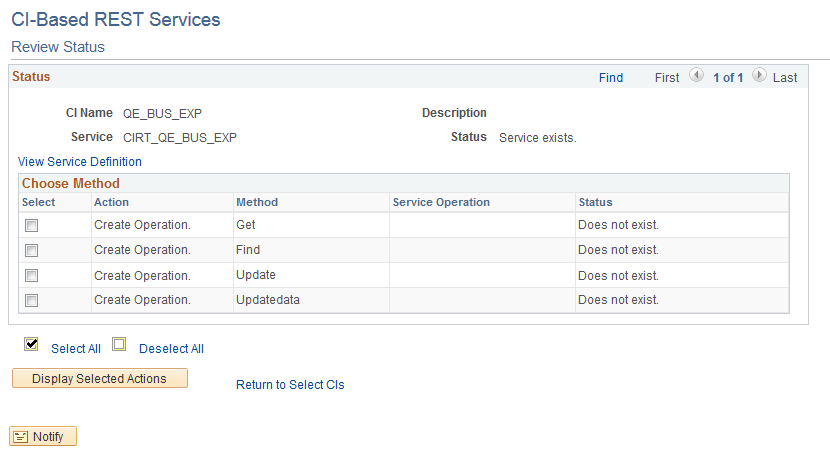Click the Status column header in grid
The image size is (830, 461).
click(596, 202)
